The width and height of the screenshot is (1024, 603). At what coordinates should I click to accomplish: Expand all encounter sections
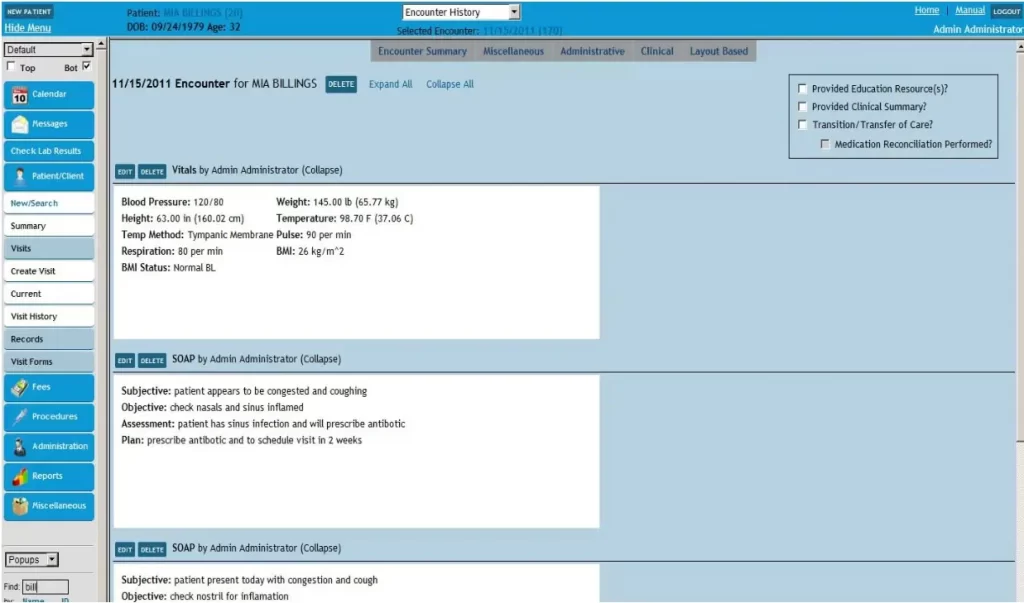pyautogui.click(x=390, y=84)
